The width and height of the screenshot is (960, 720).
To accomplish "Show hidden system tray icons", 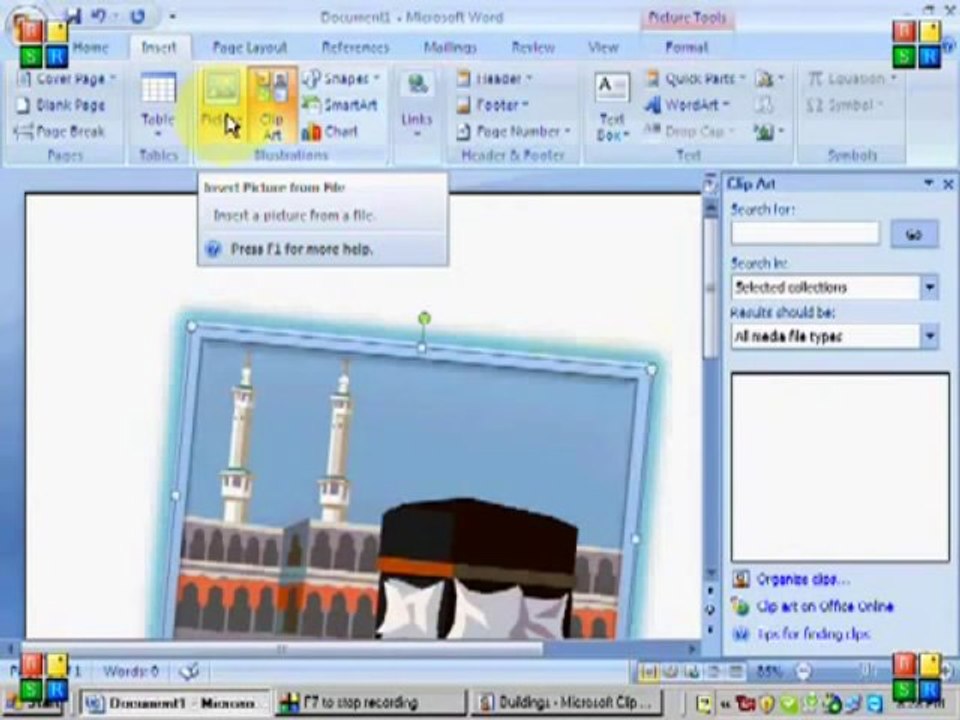I will click(726, 703).
